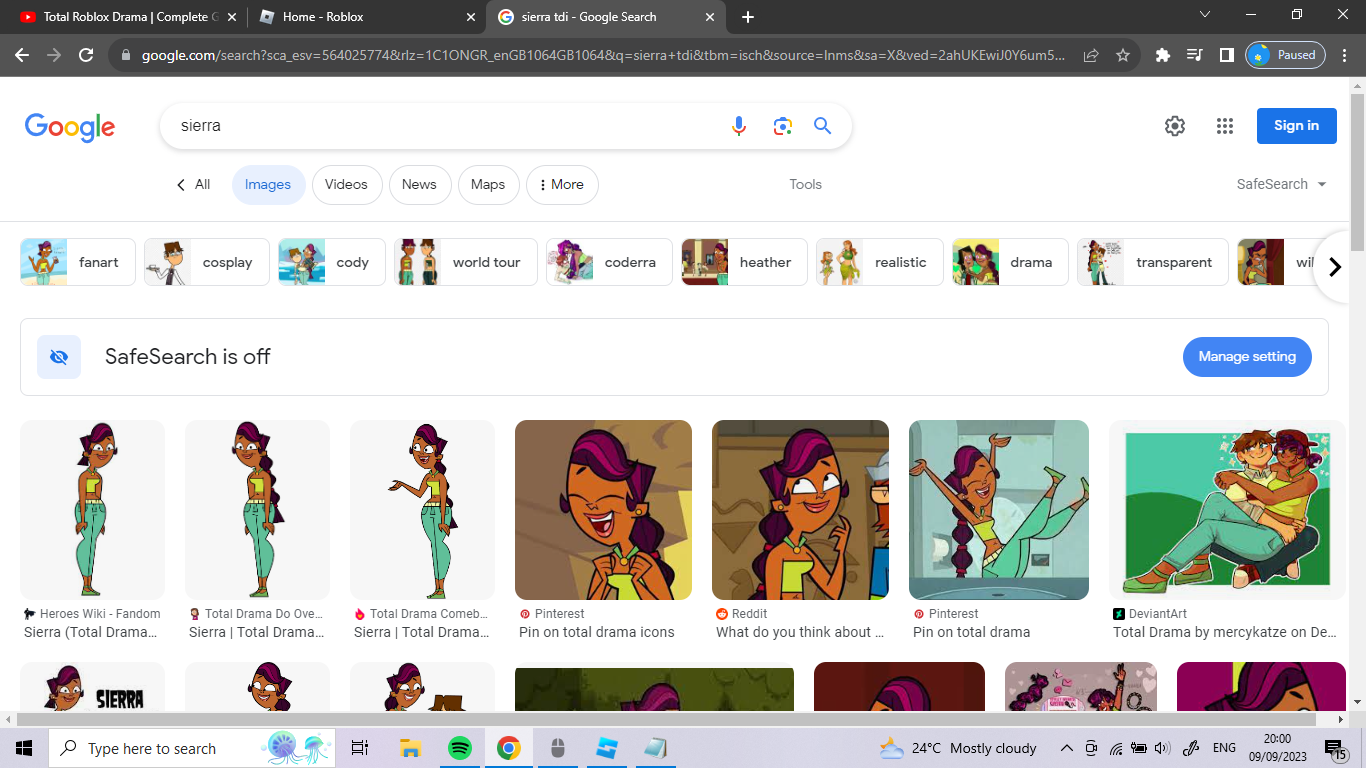Screen dimensions: 1366x768
Task: Expand the More search filters menu
Action: point(562,184)
